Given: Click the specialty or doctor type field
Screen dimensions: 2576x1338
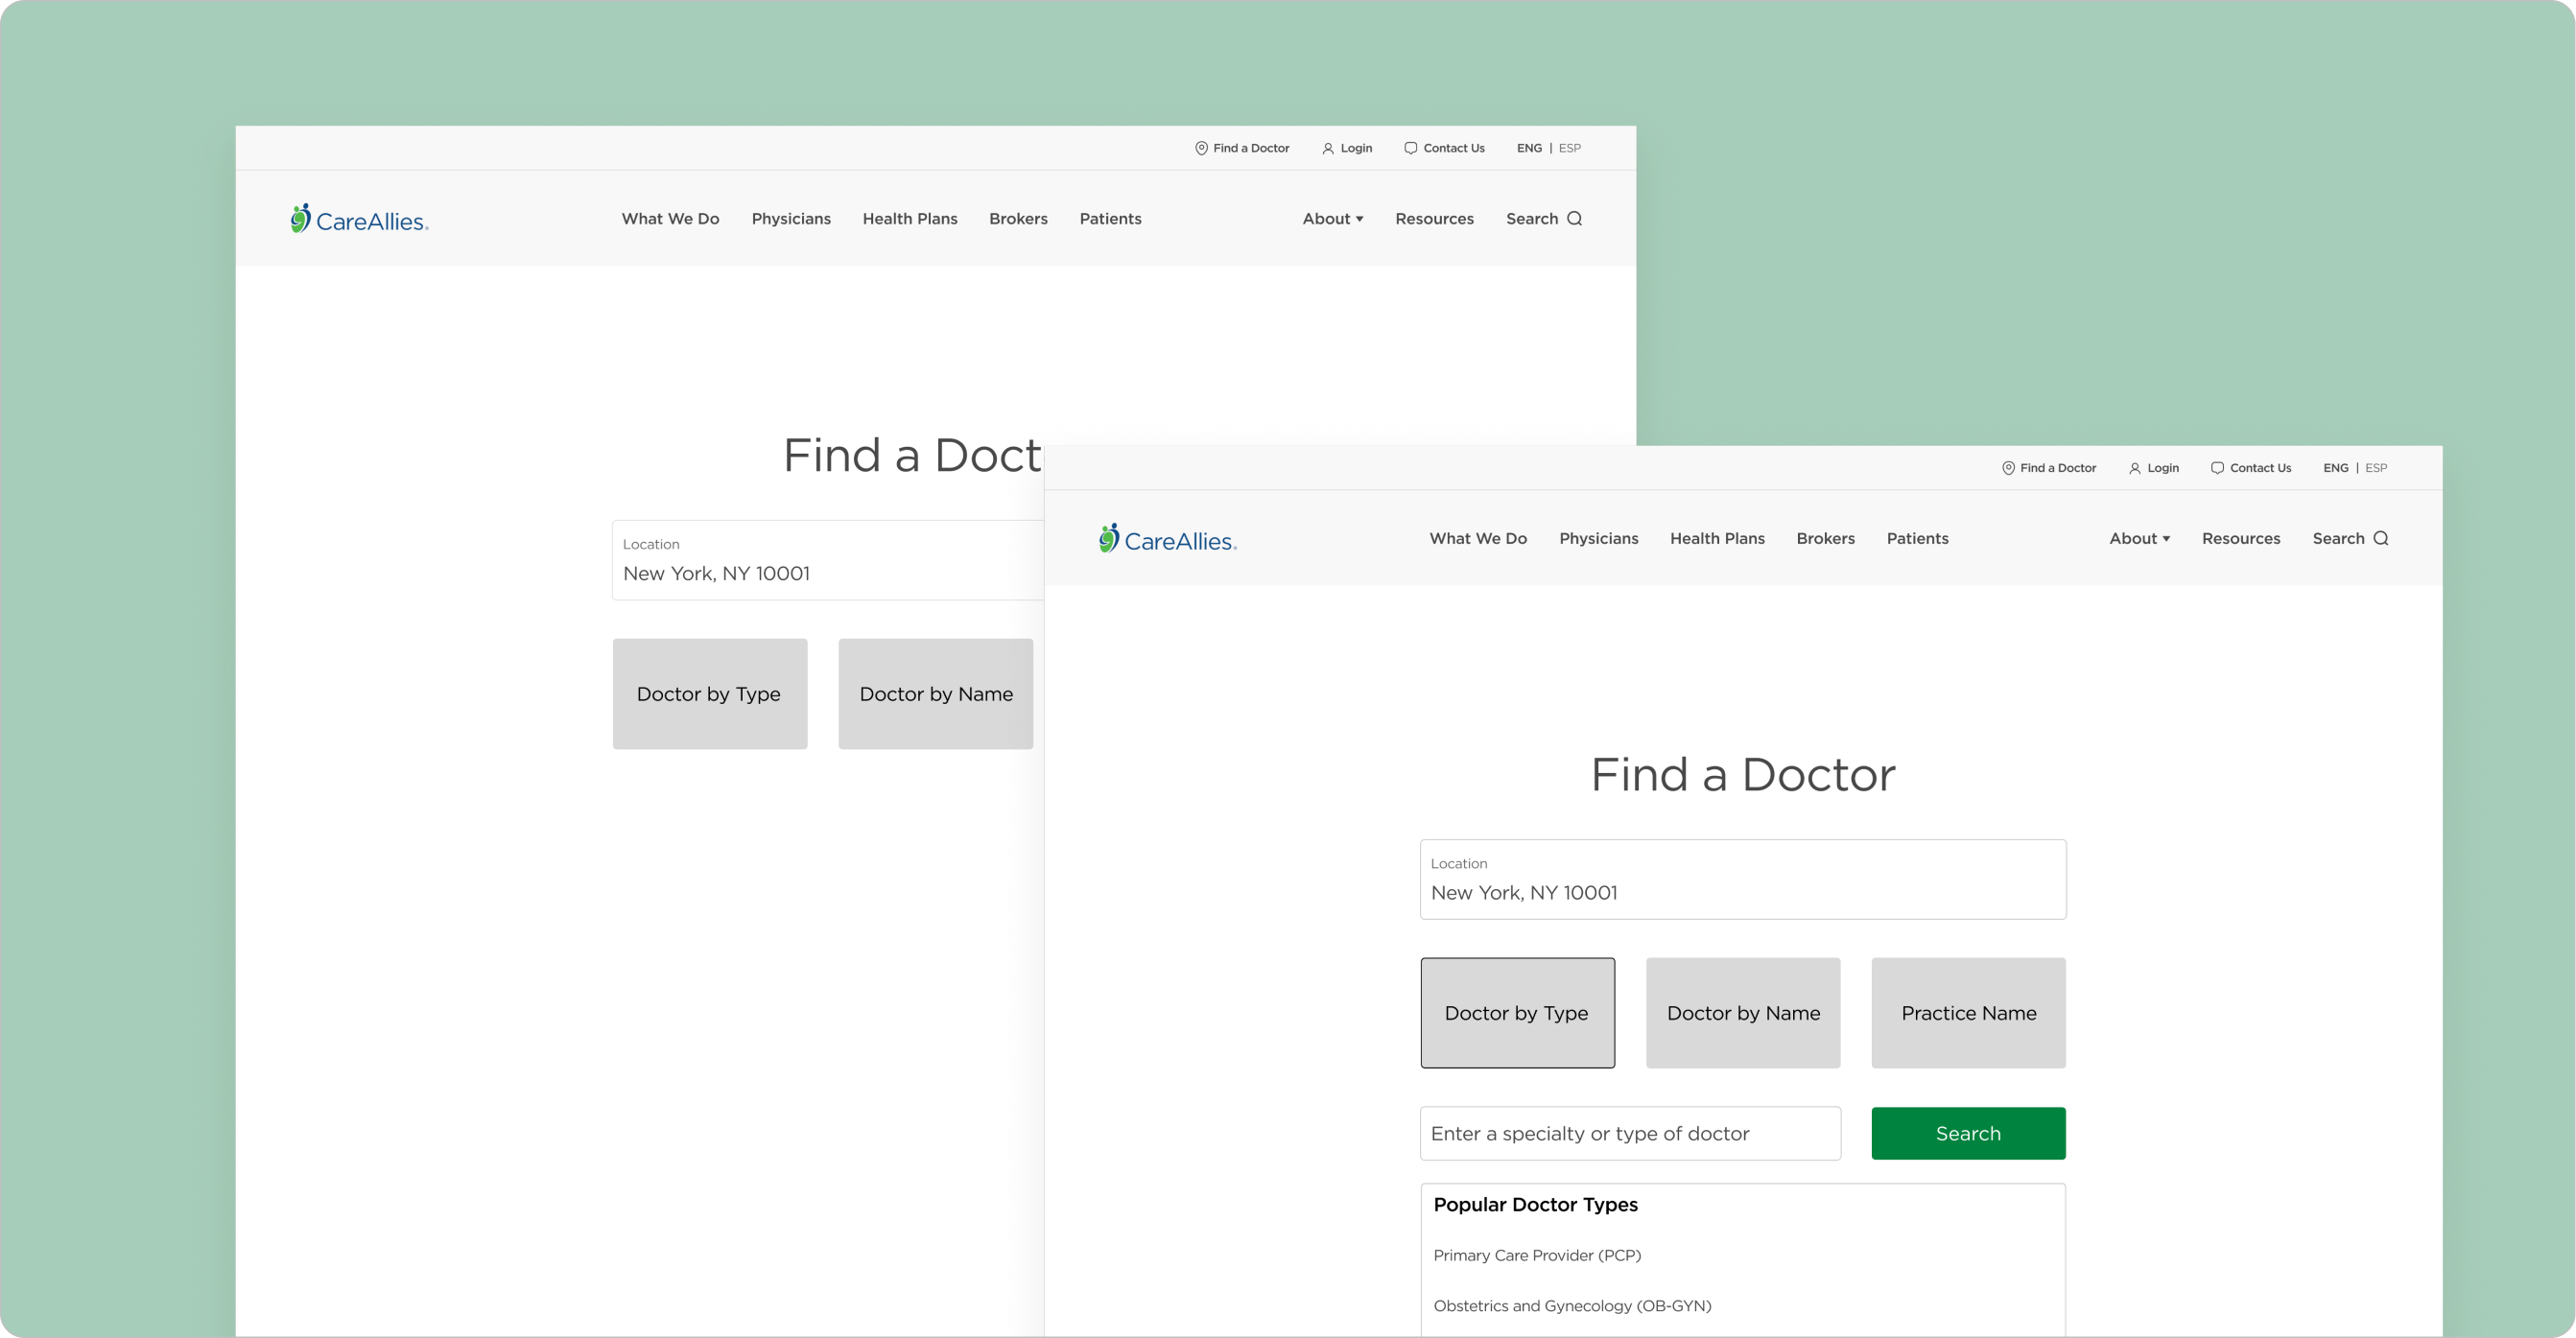Looking at the screenshot, I should pos(1630,1133).
